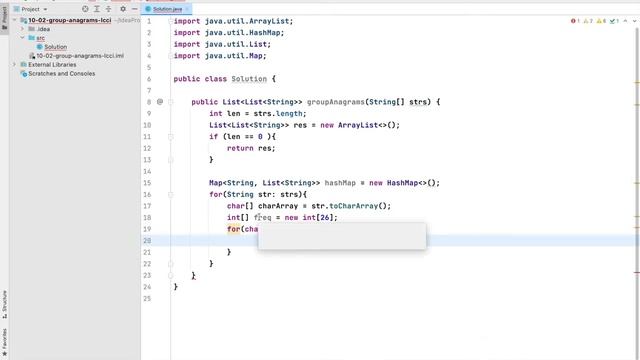
Task: Click 'import java.util.HashMap;' on line 2
Action: point(229,33)
